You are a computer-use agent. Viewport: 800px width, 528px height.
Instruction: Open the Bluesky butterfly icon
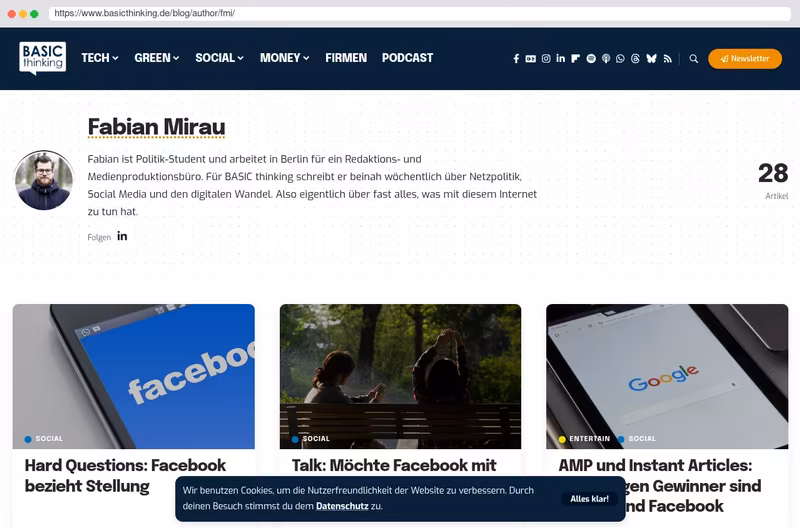[651, 59]
